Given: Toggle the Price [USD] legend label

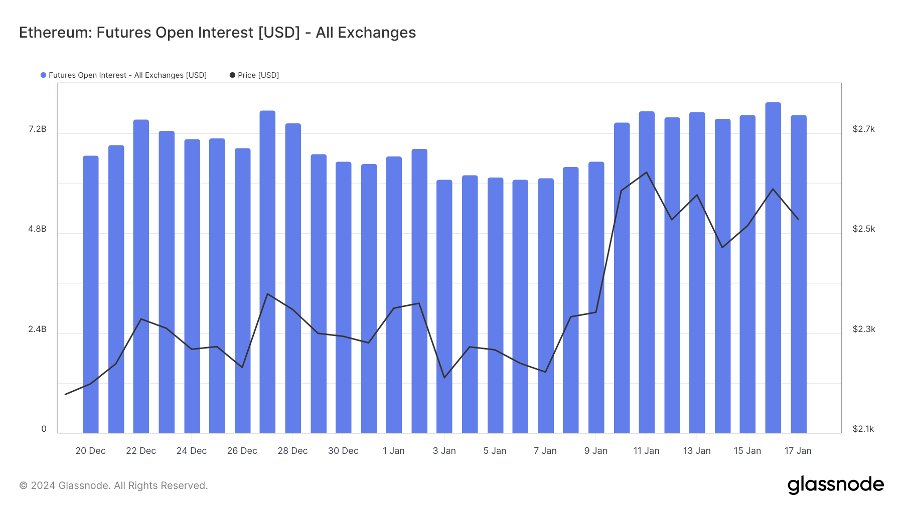Looking at the screenshot, I should pyautogui.click(x=258, y=76).
